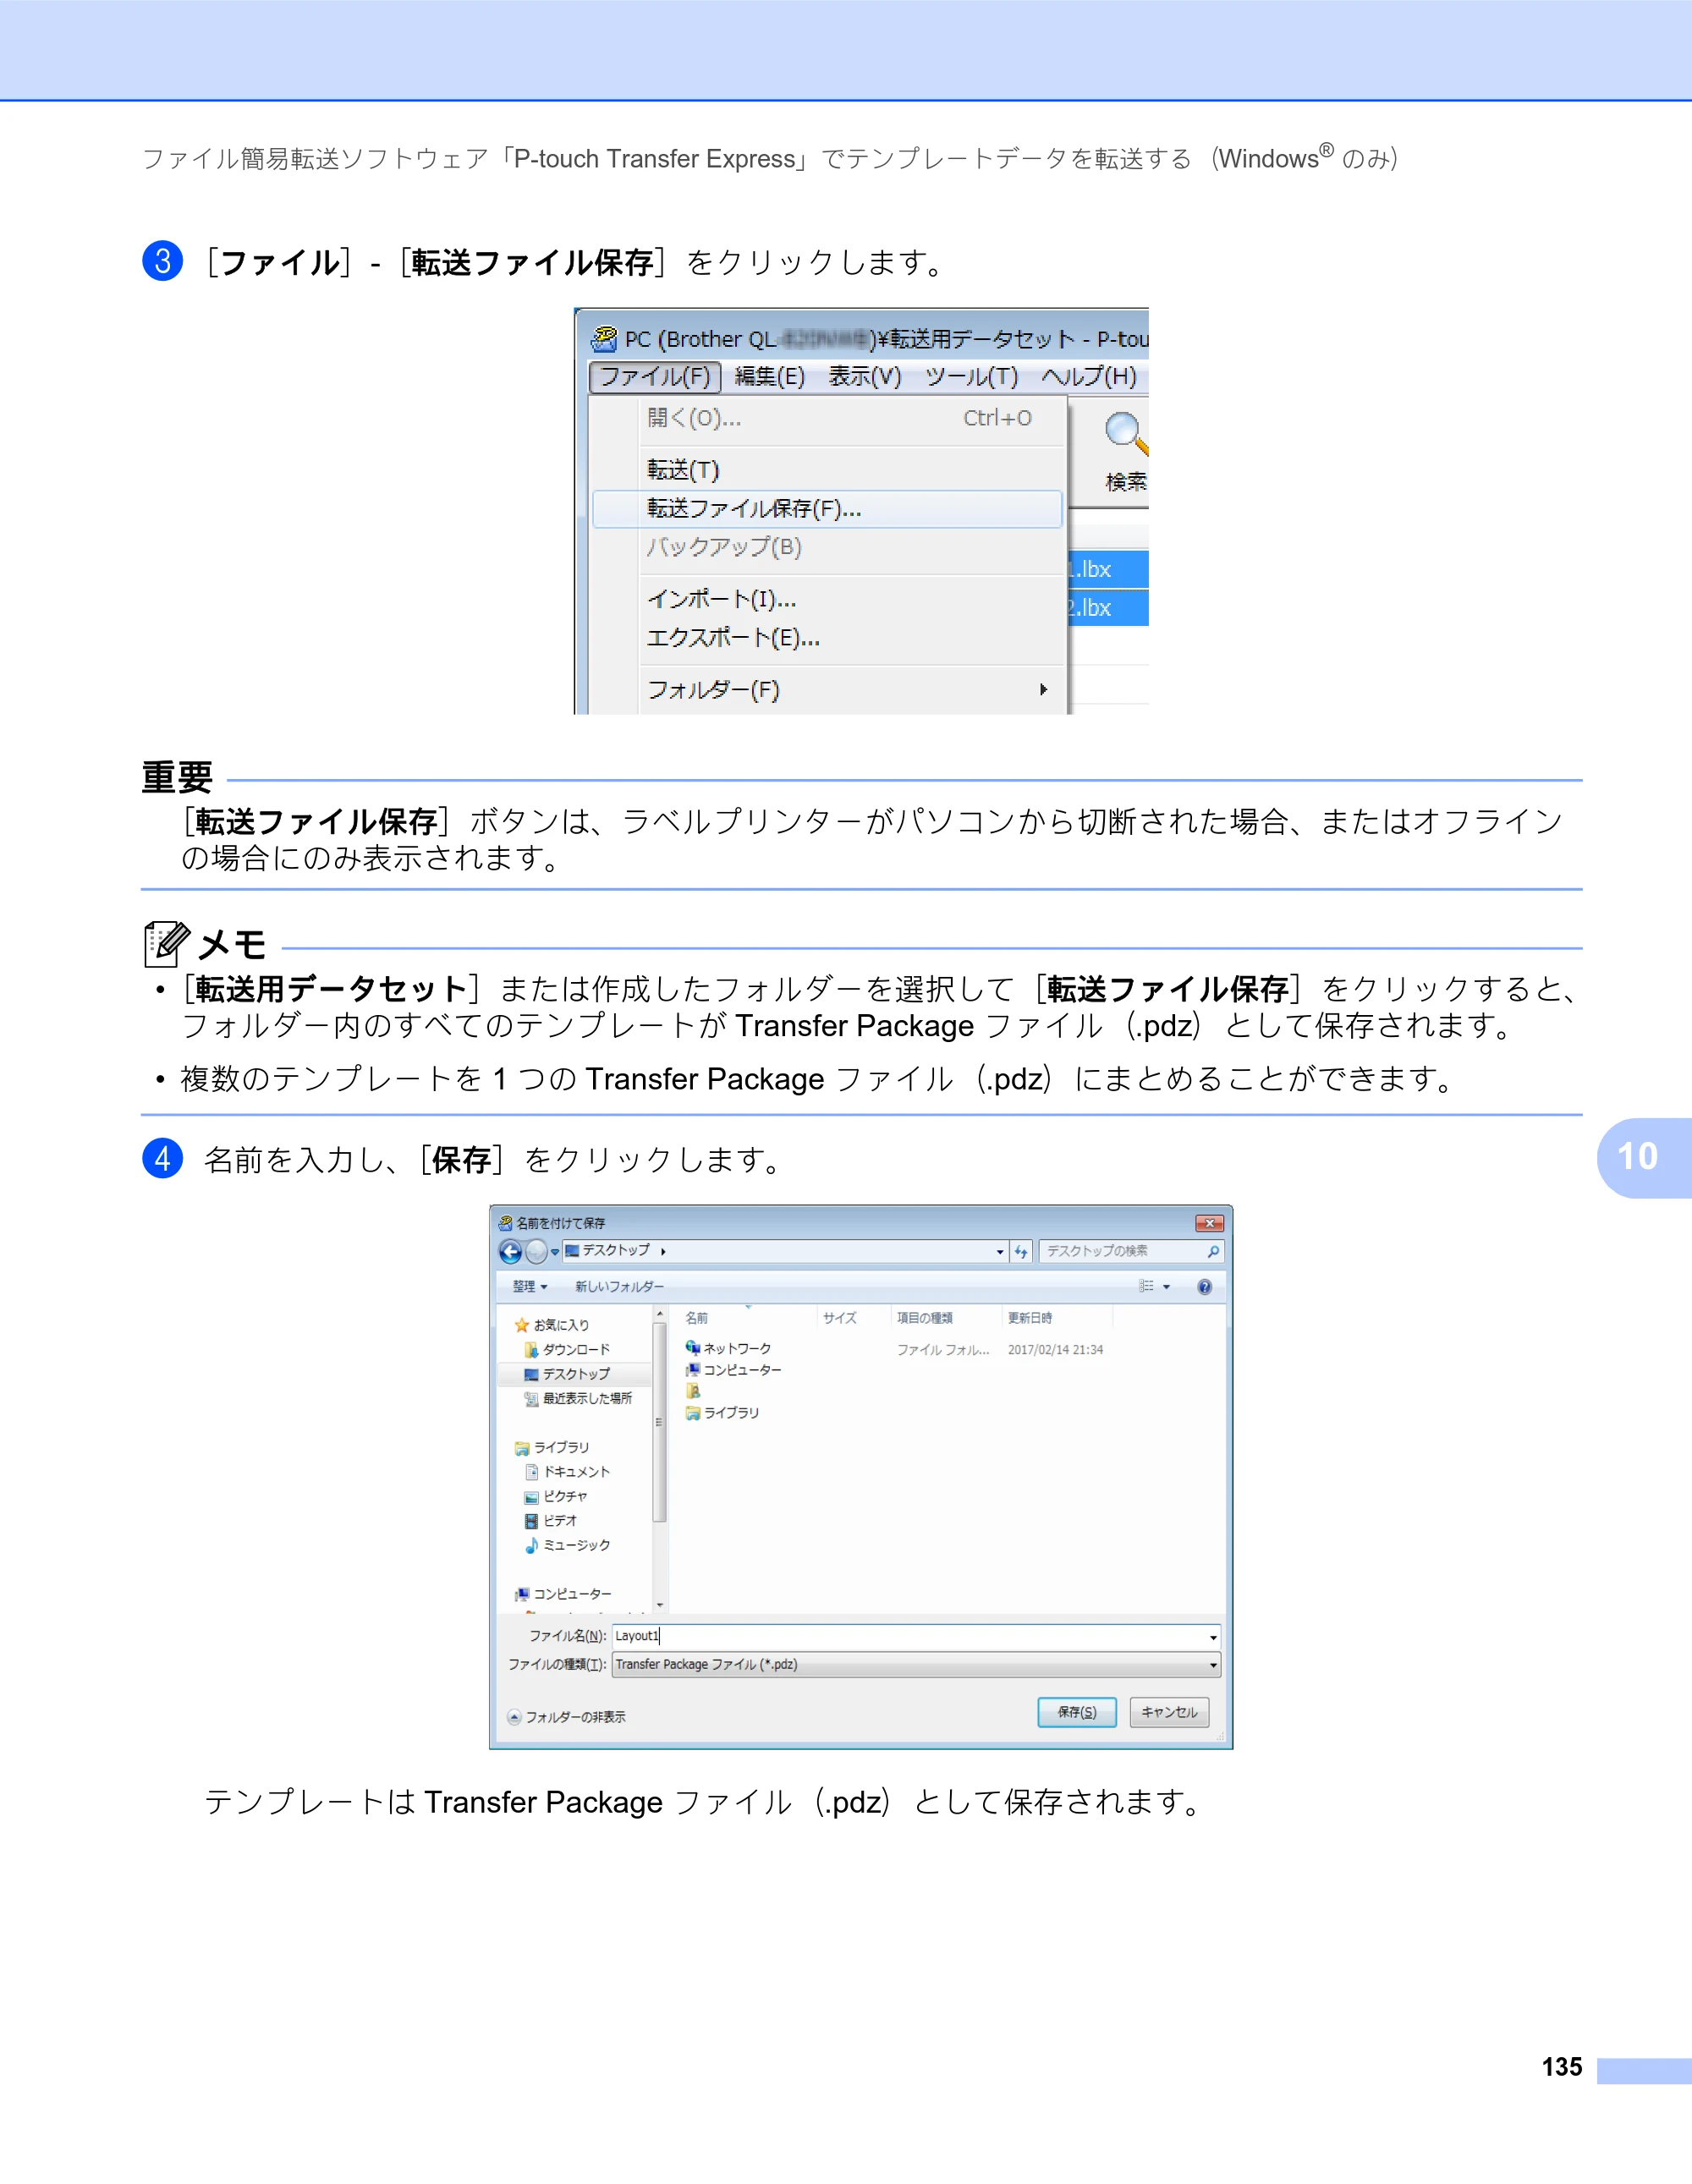Image resolution: width=1692 pixels, height=2184 pixels.
Task: Click the ネットワーク item in file list
Action: click(728, 1349)
